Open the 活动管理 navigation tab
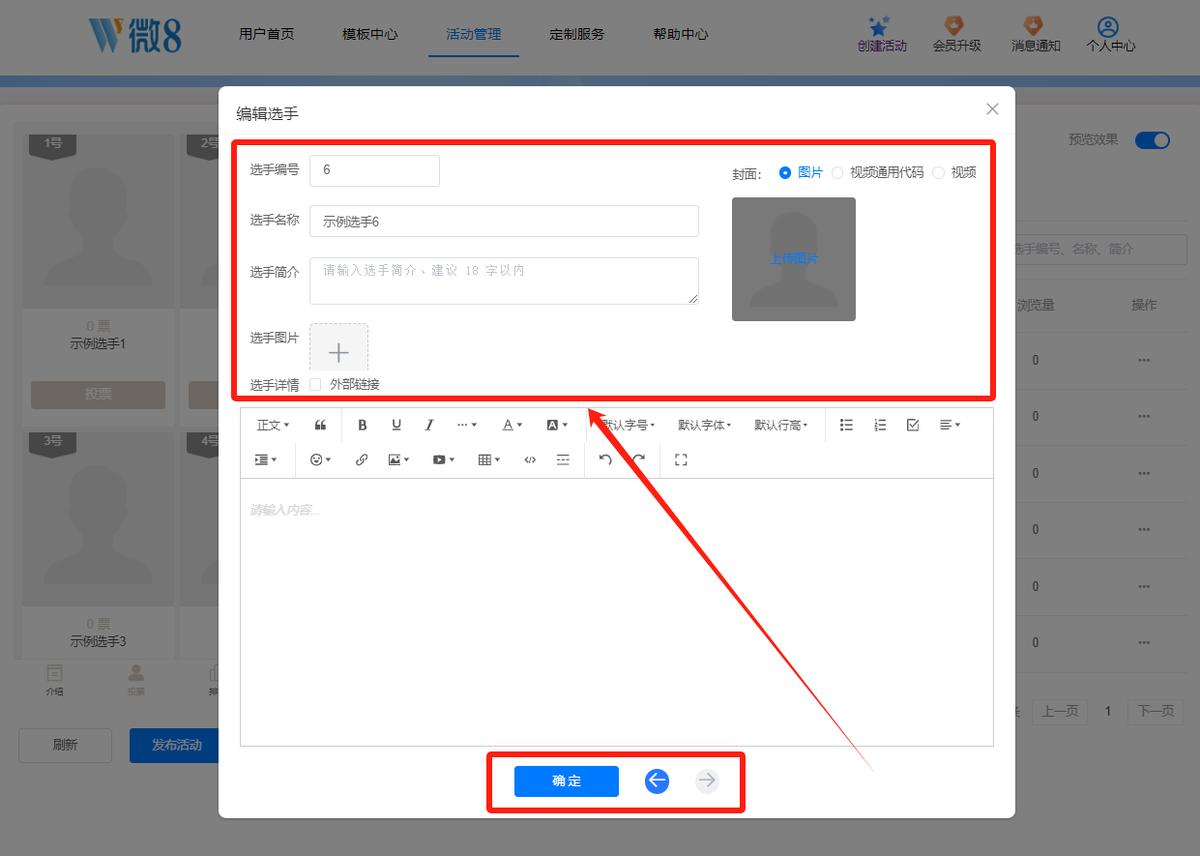The image size is (1200, 856). [x=474, y=34]
